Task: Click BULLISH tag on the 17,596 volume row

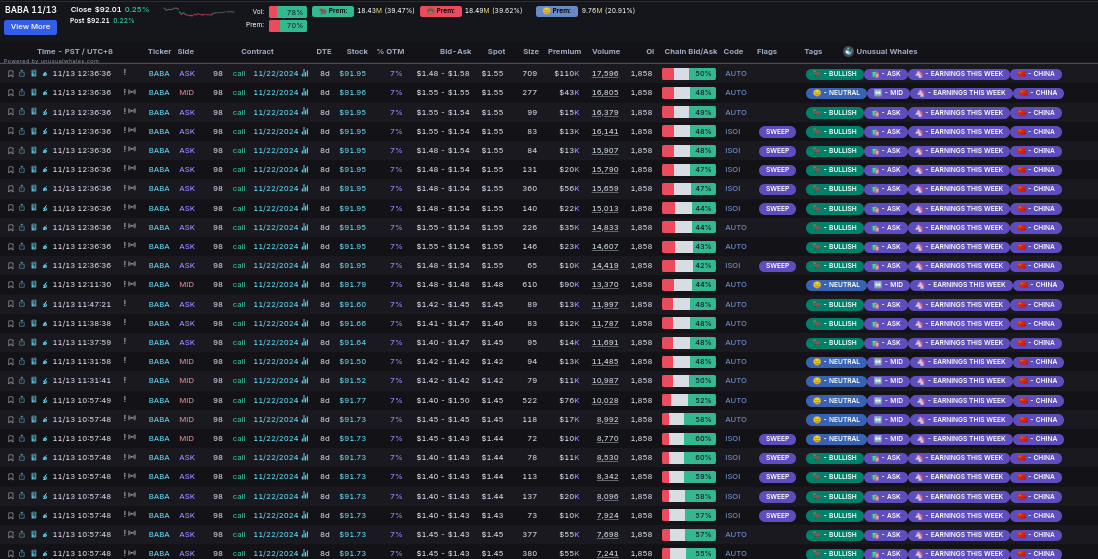Action: pos(835,74)
